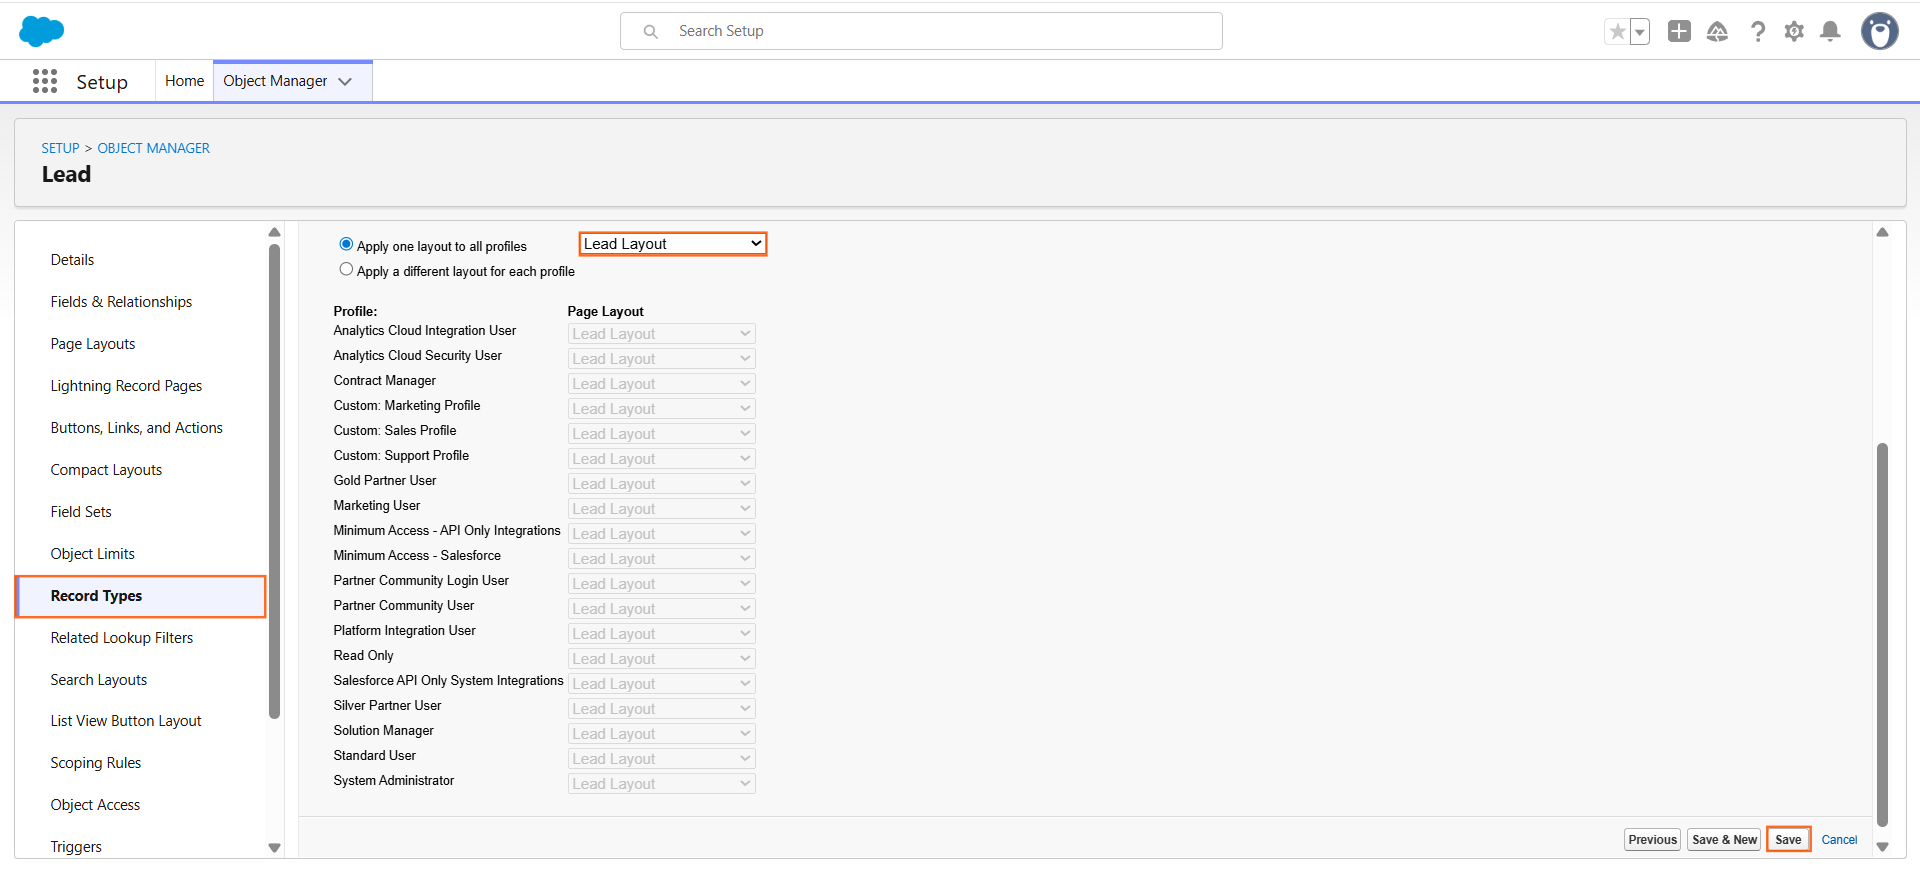
Task: Open Buttons, Links, and Actions section
Action: pos(137,428)
